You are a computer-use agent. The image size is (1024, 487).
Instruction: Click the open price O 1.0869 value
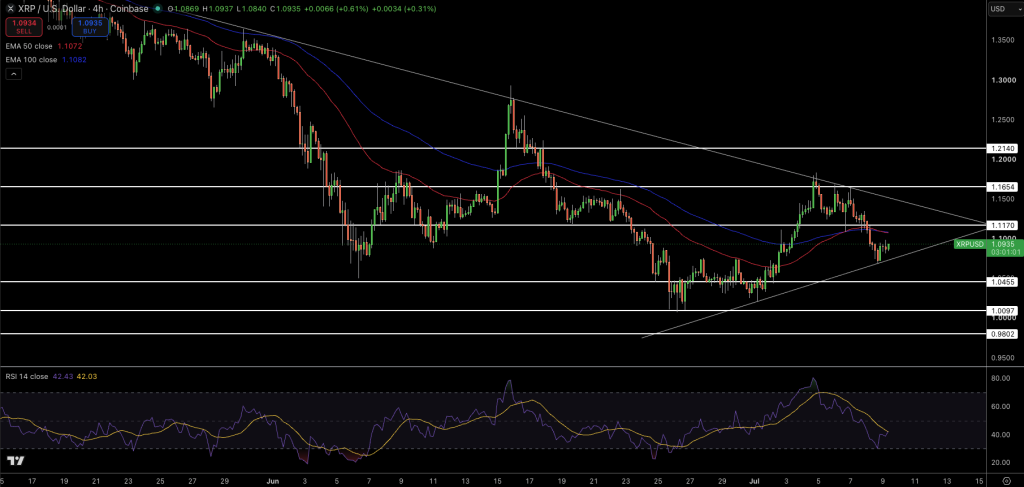(x=182, y=9)
